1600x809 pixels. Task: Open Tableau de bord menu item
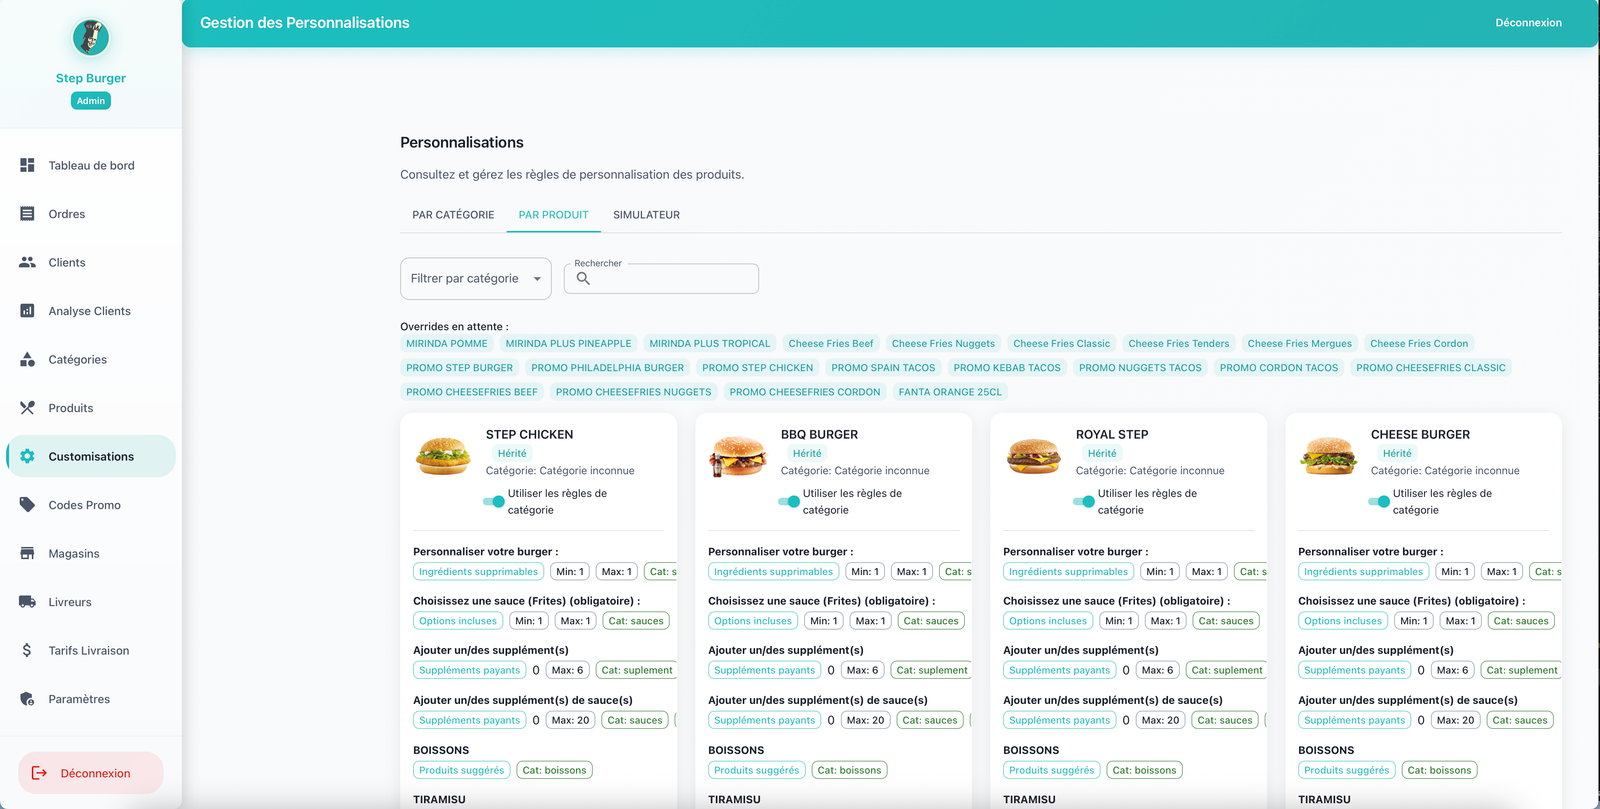click(91, 165)
